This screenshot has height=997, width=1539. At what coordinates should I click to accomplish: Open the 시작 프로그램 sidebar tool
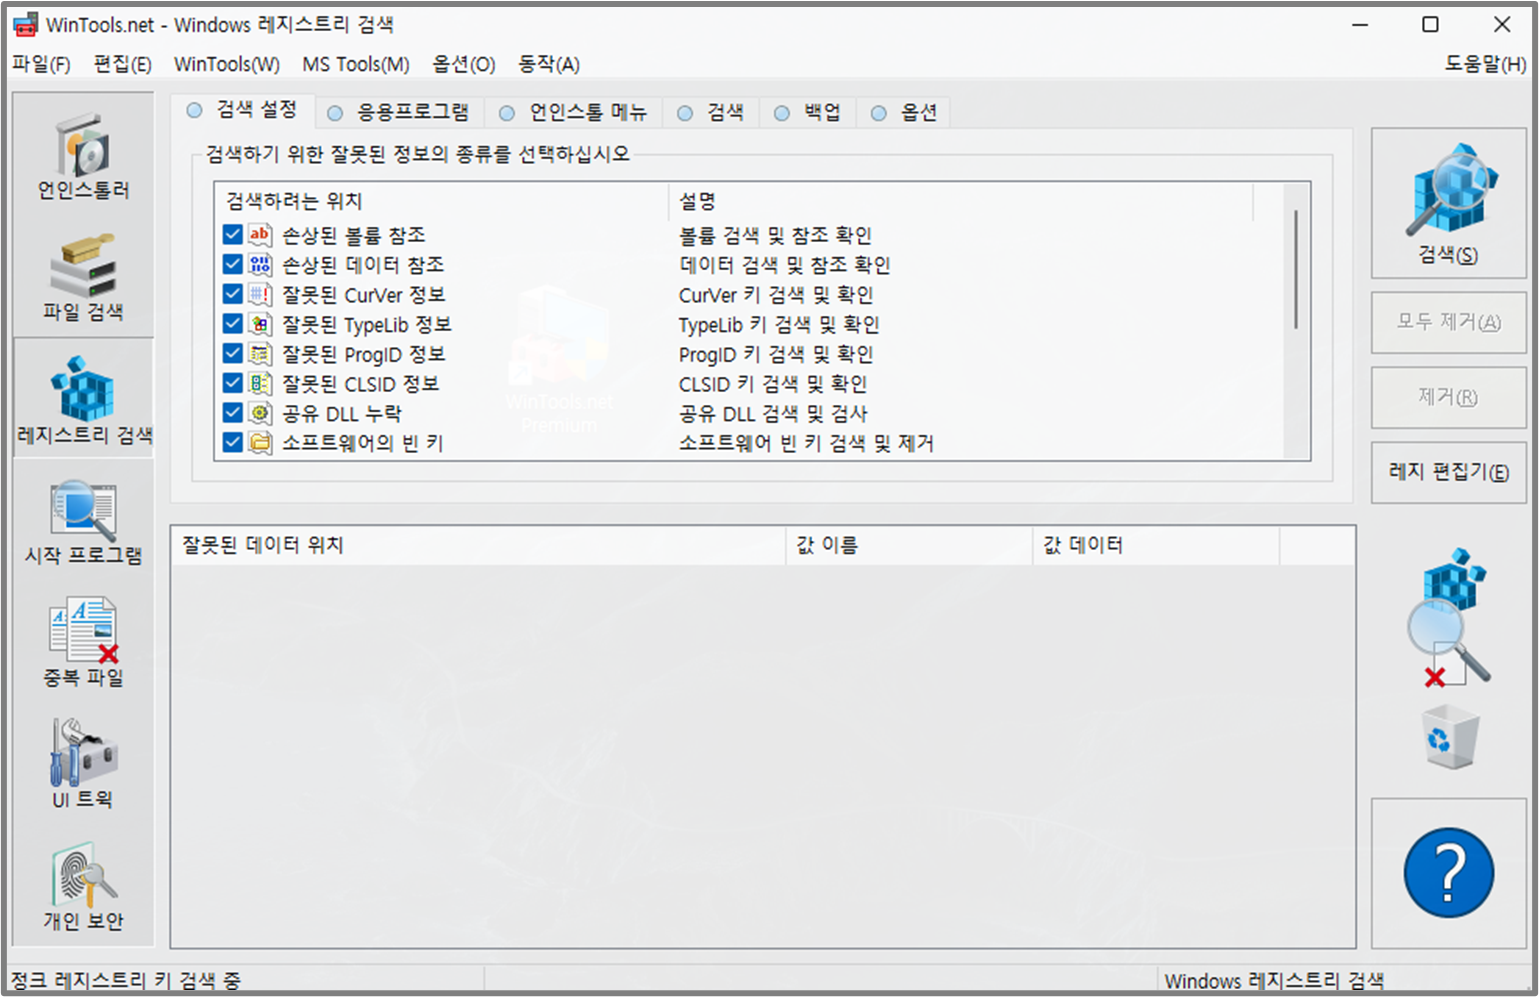click(x=83, y=521)
